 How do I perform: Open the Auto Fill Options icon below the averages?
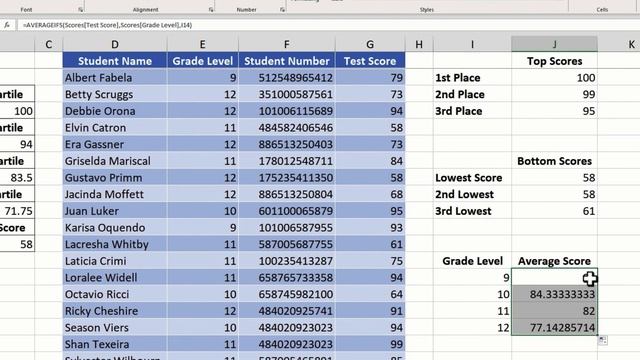click(x=603, y=340)
